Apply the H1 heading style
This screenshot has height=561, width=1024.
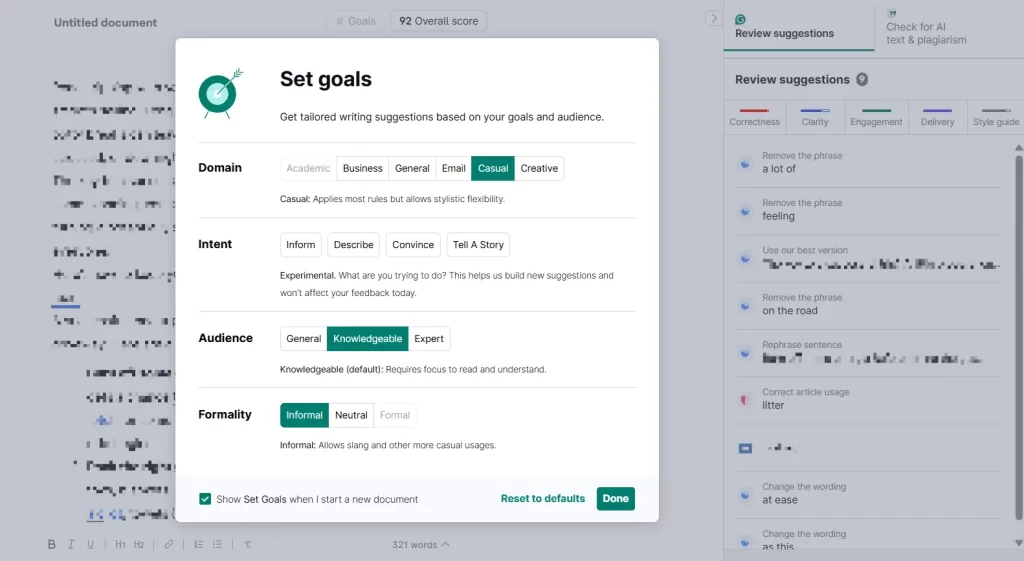(120, 544)
